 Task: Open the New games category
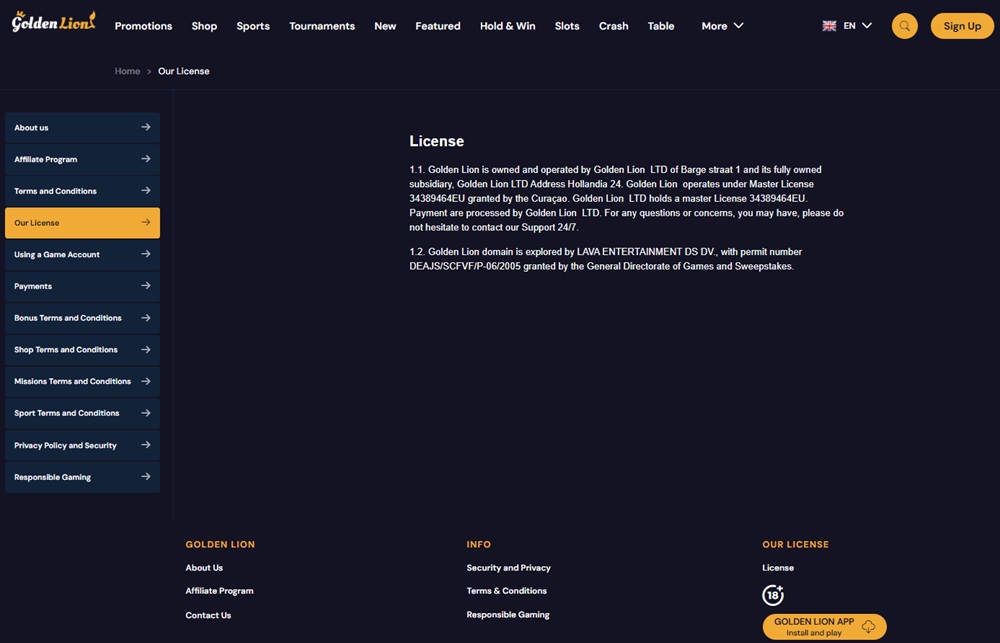[x=385, y=26]
